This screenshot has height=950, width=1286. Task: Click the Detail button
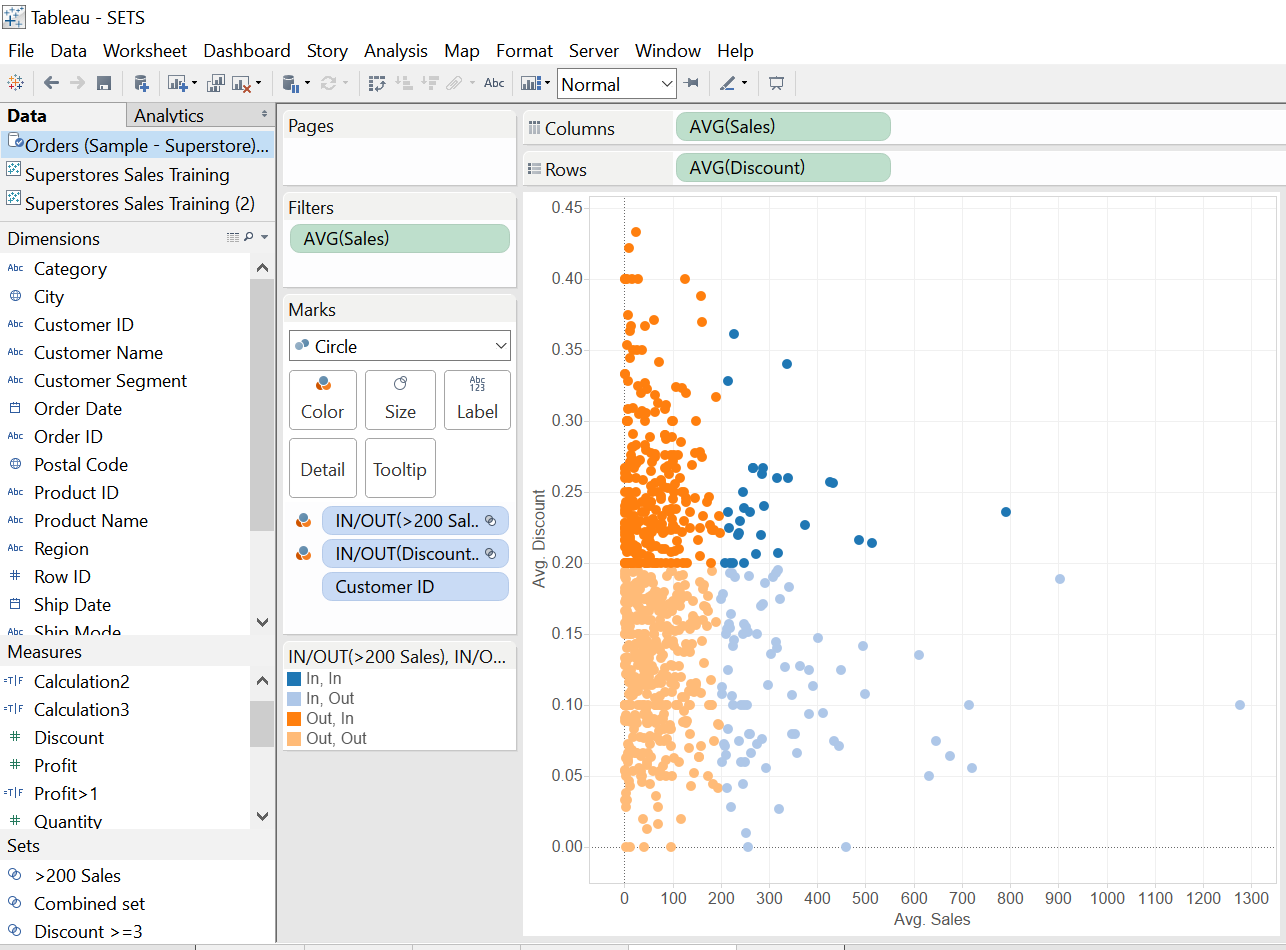click(x=322, y=469)
